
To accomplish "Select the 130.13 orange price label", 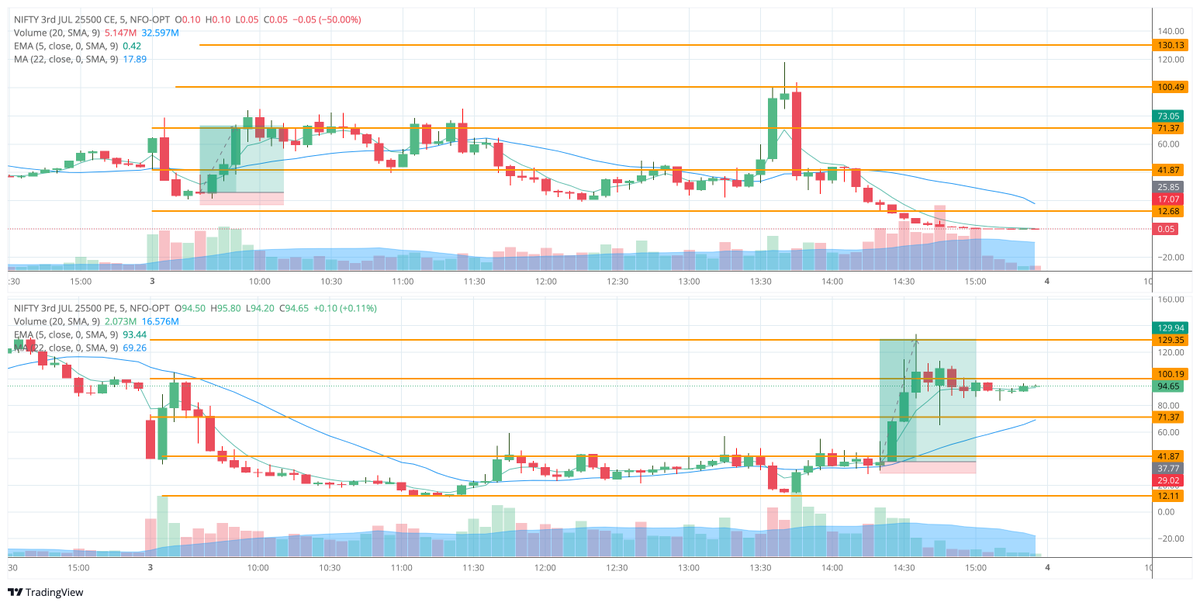I will (x=1169, y=45).
